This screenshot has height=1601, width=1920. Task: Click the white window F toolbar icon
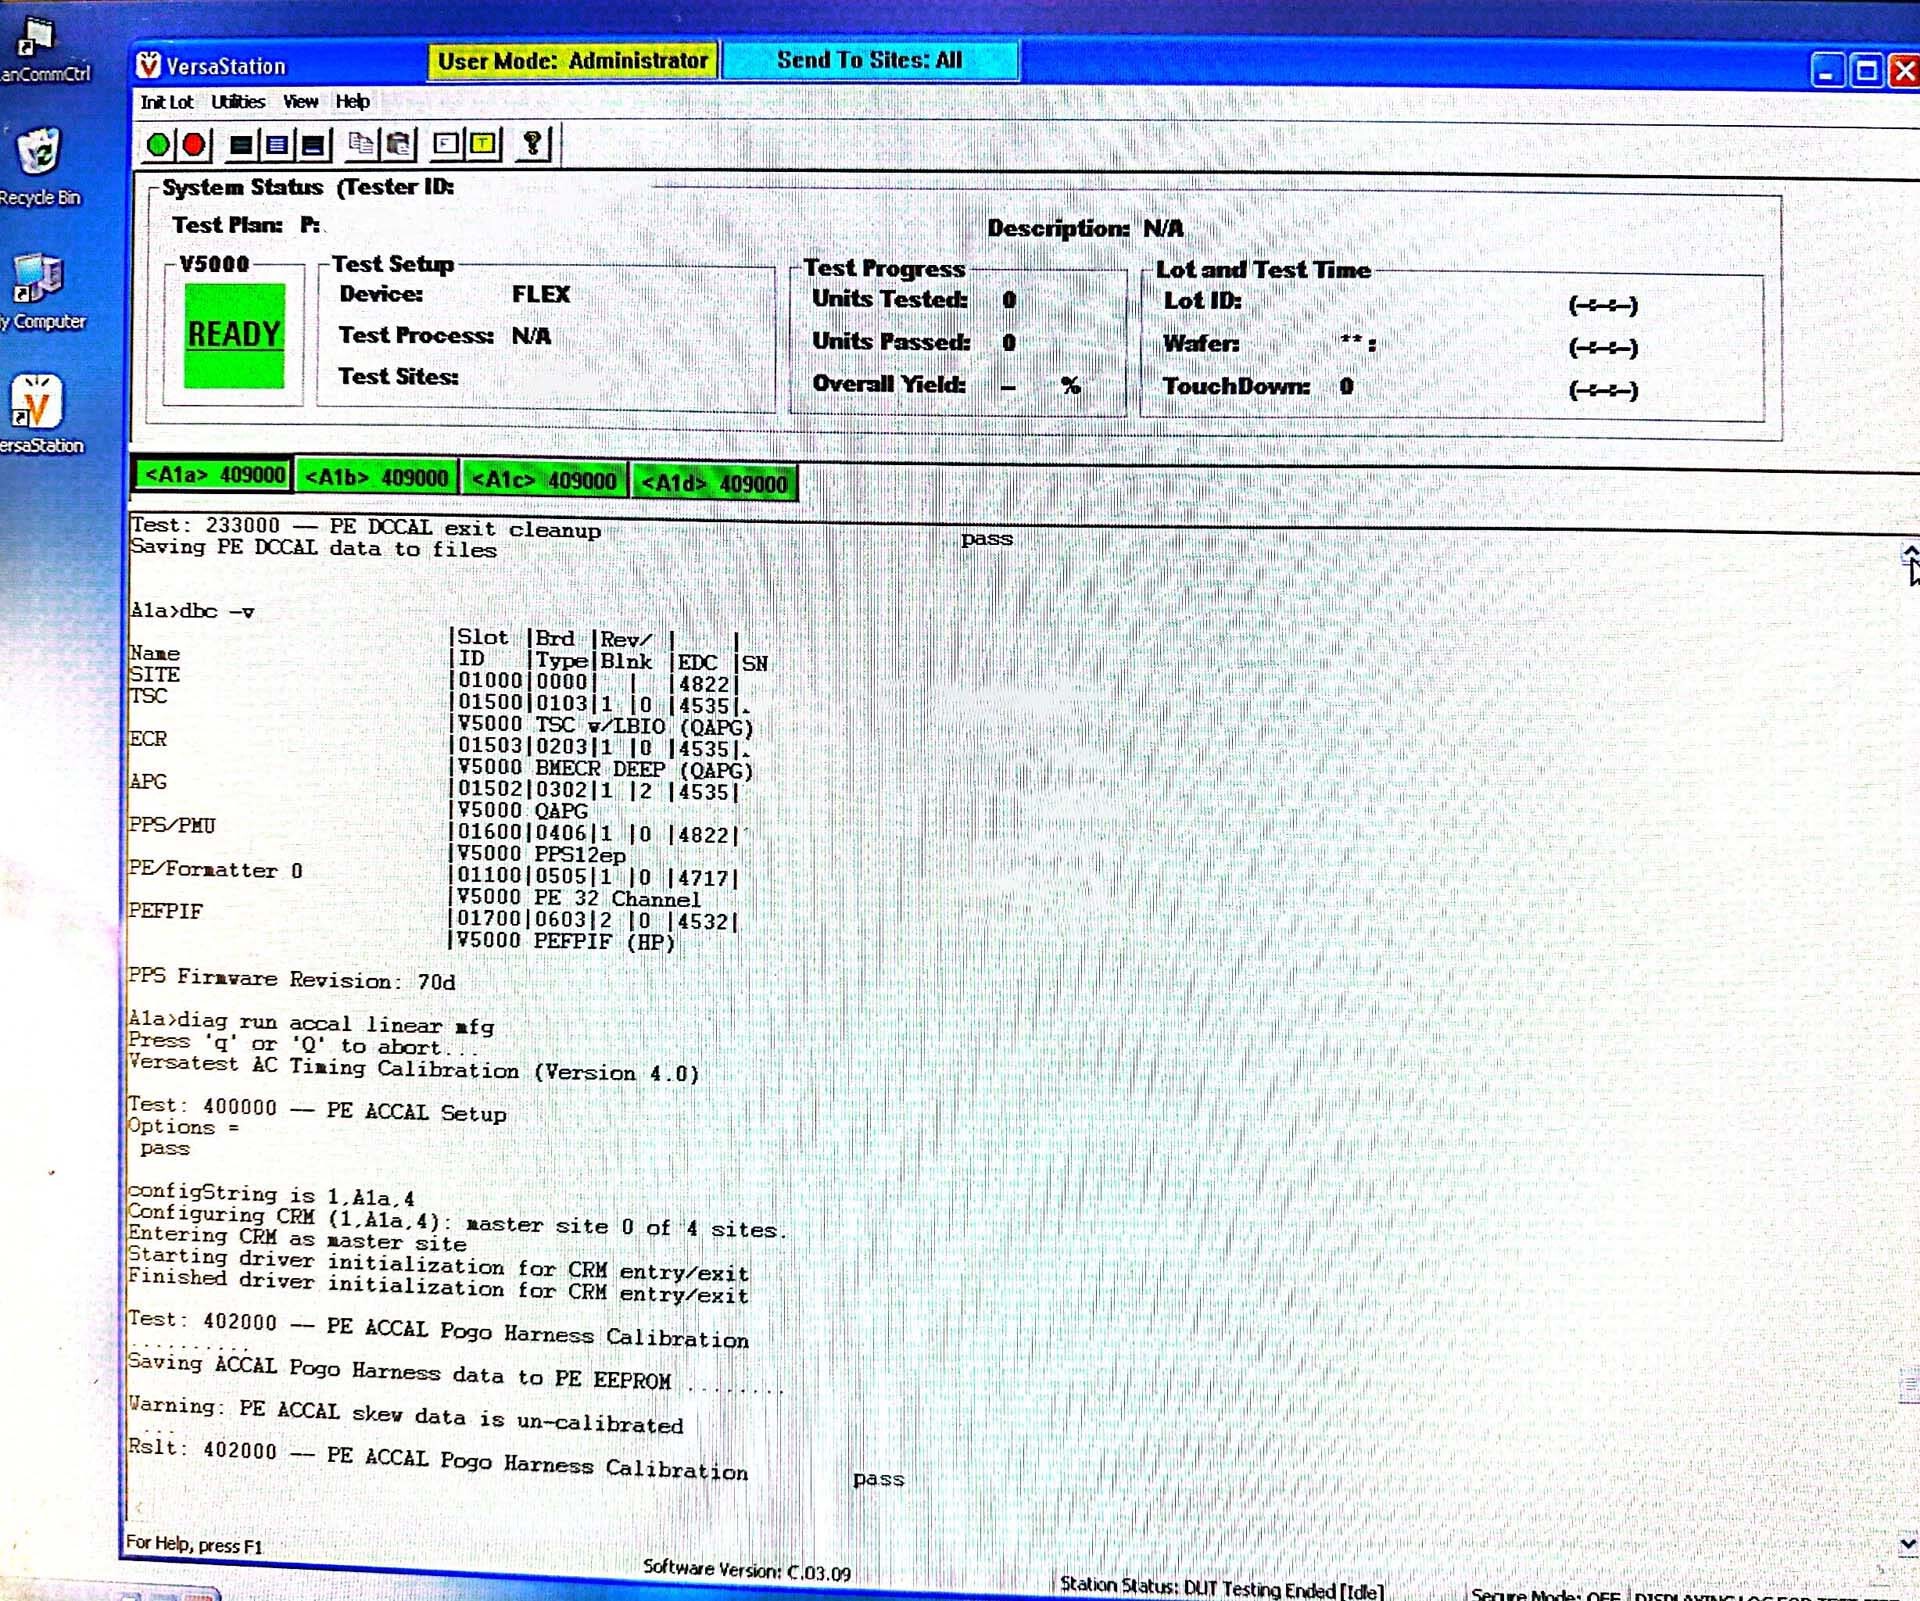446,144
